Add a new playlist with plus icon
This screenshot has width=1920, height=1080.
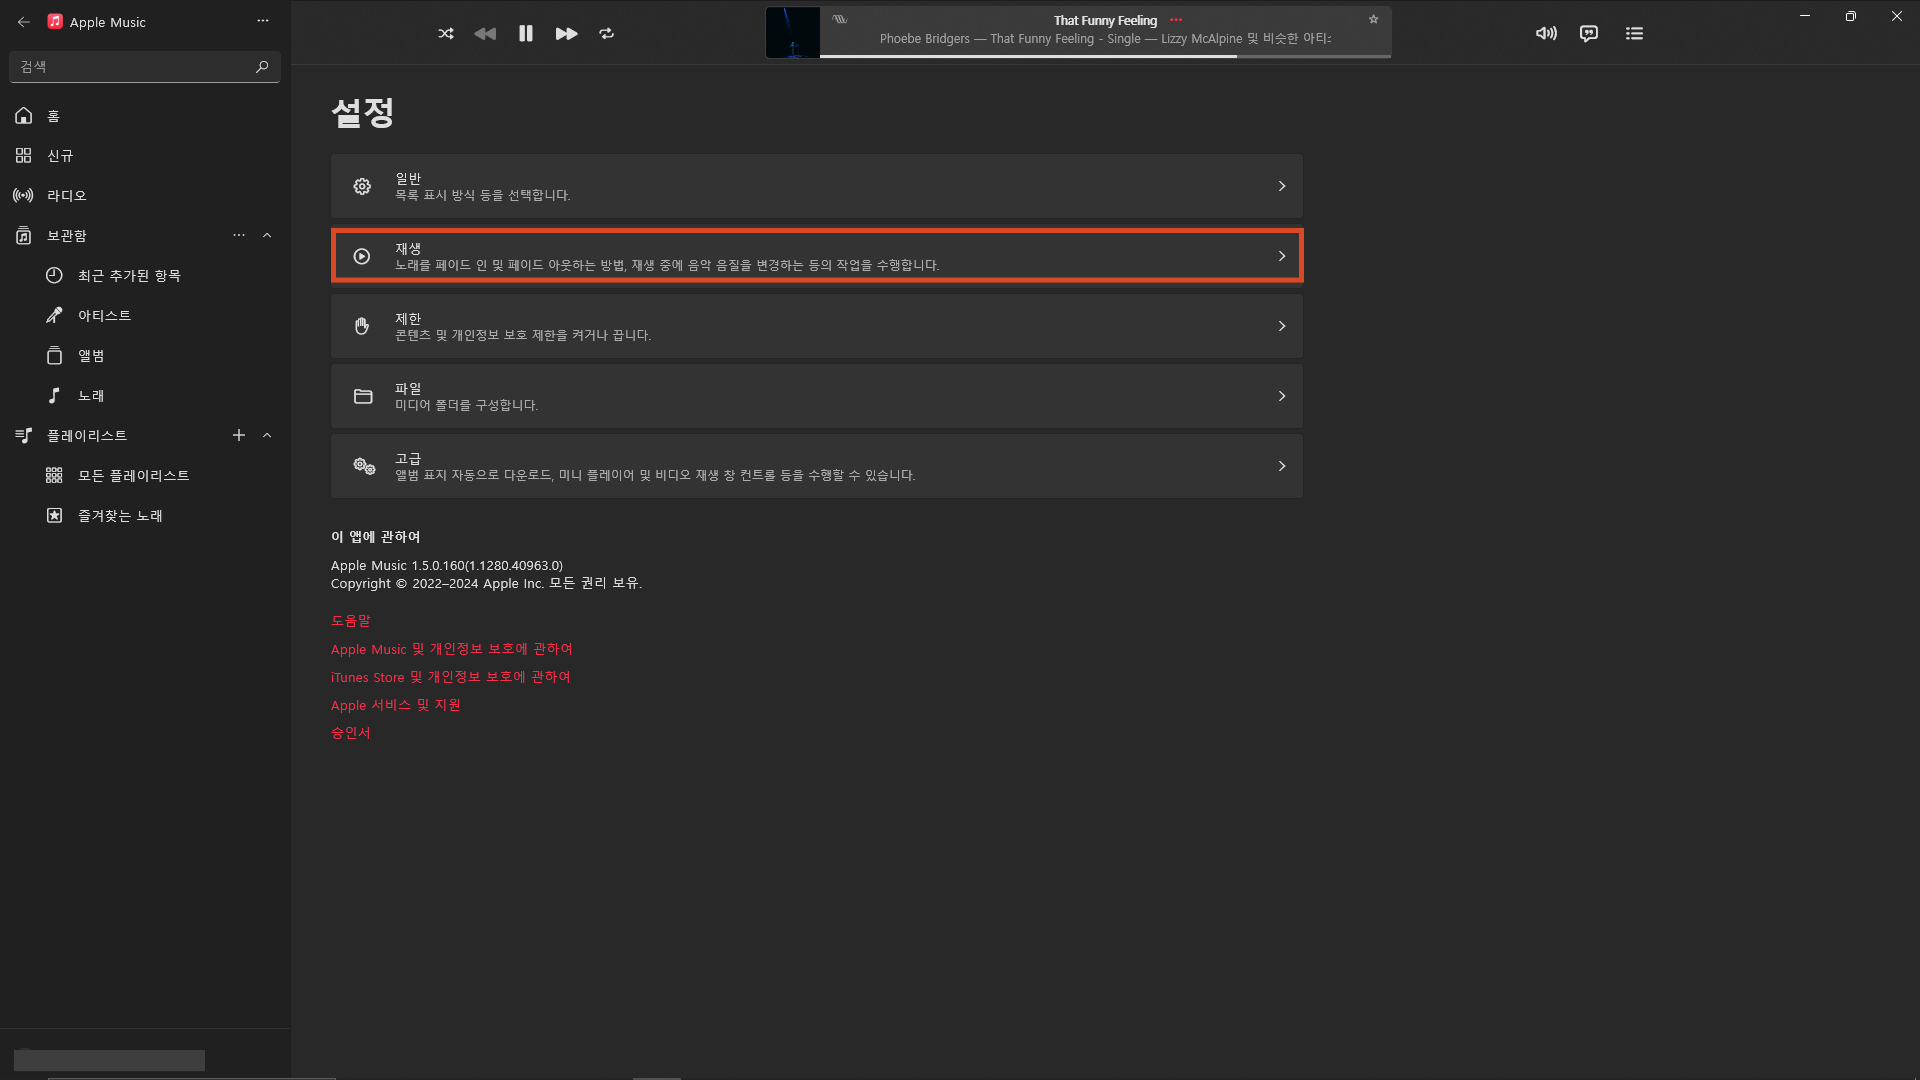238,435
